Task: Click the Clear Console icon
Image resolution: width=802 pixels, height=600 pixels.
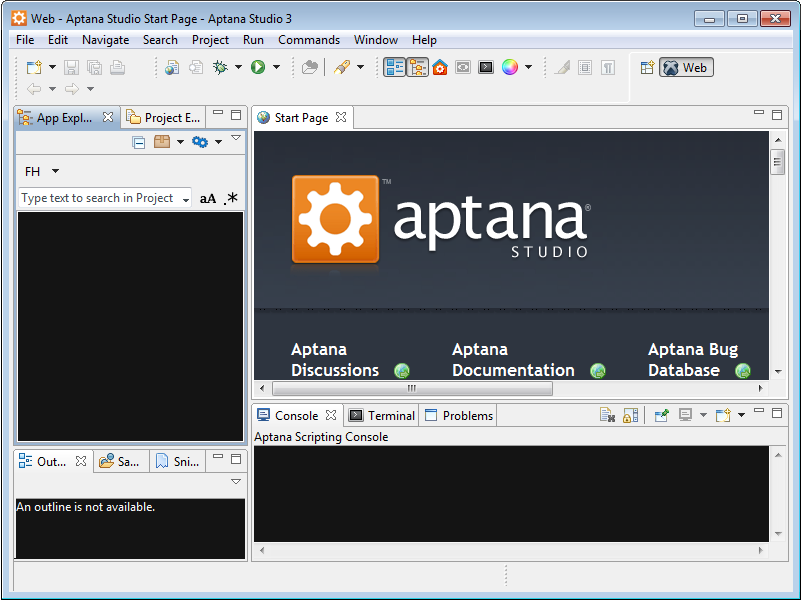Action: (607, 415)
